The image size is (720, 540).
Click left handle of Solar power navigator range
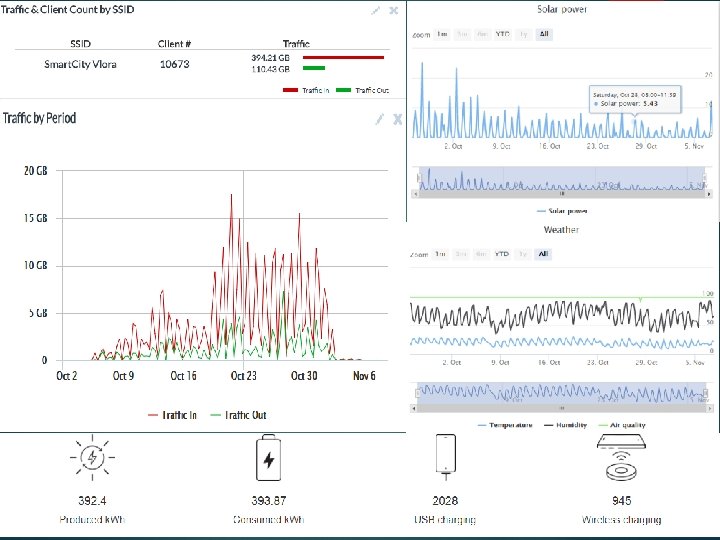(x=418, y=178)
